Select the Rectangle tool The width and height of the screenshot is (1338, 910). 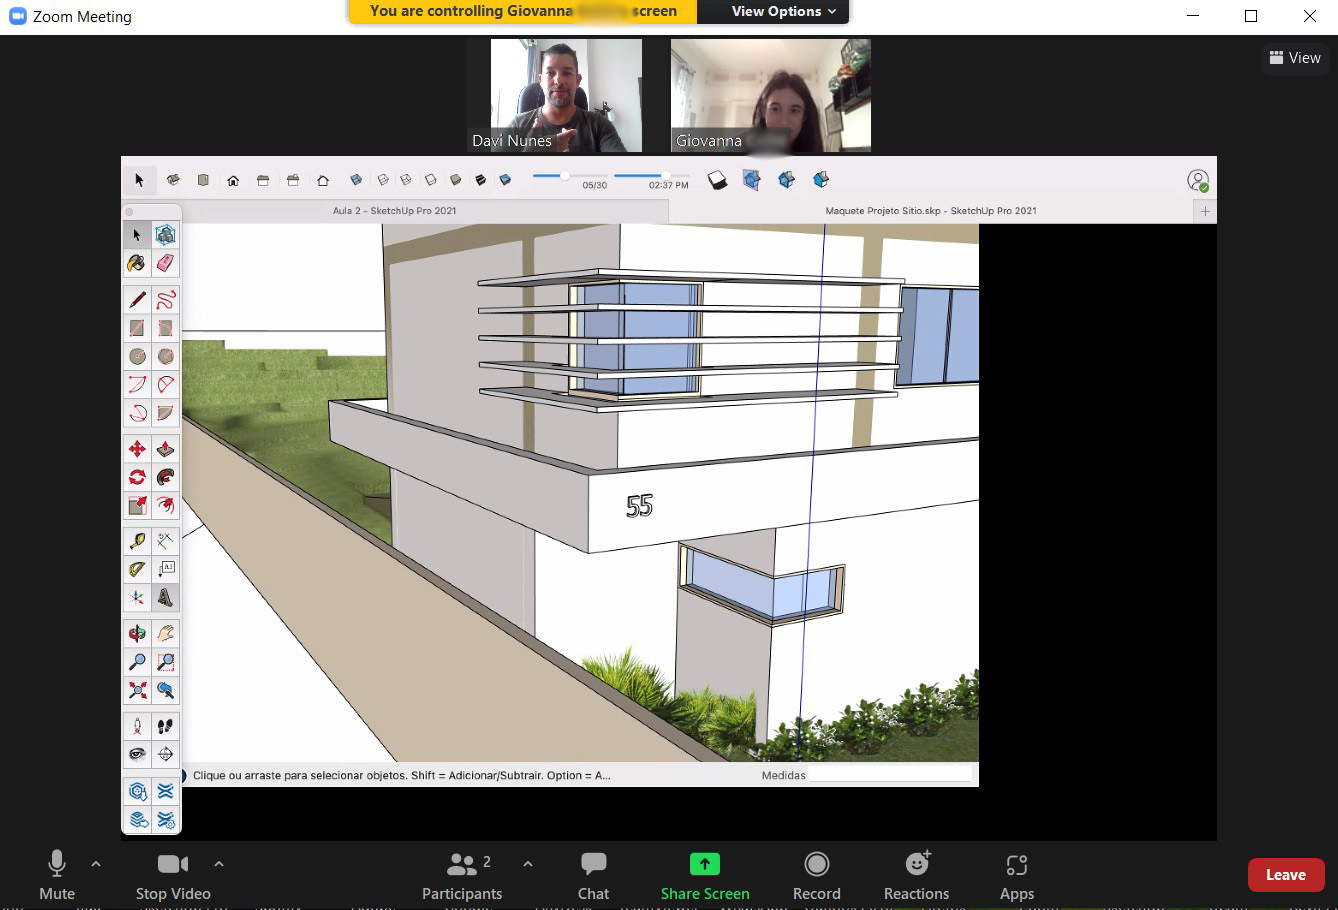[x=135, y=327]
